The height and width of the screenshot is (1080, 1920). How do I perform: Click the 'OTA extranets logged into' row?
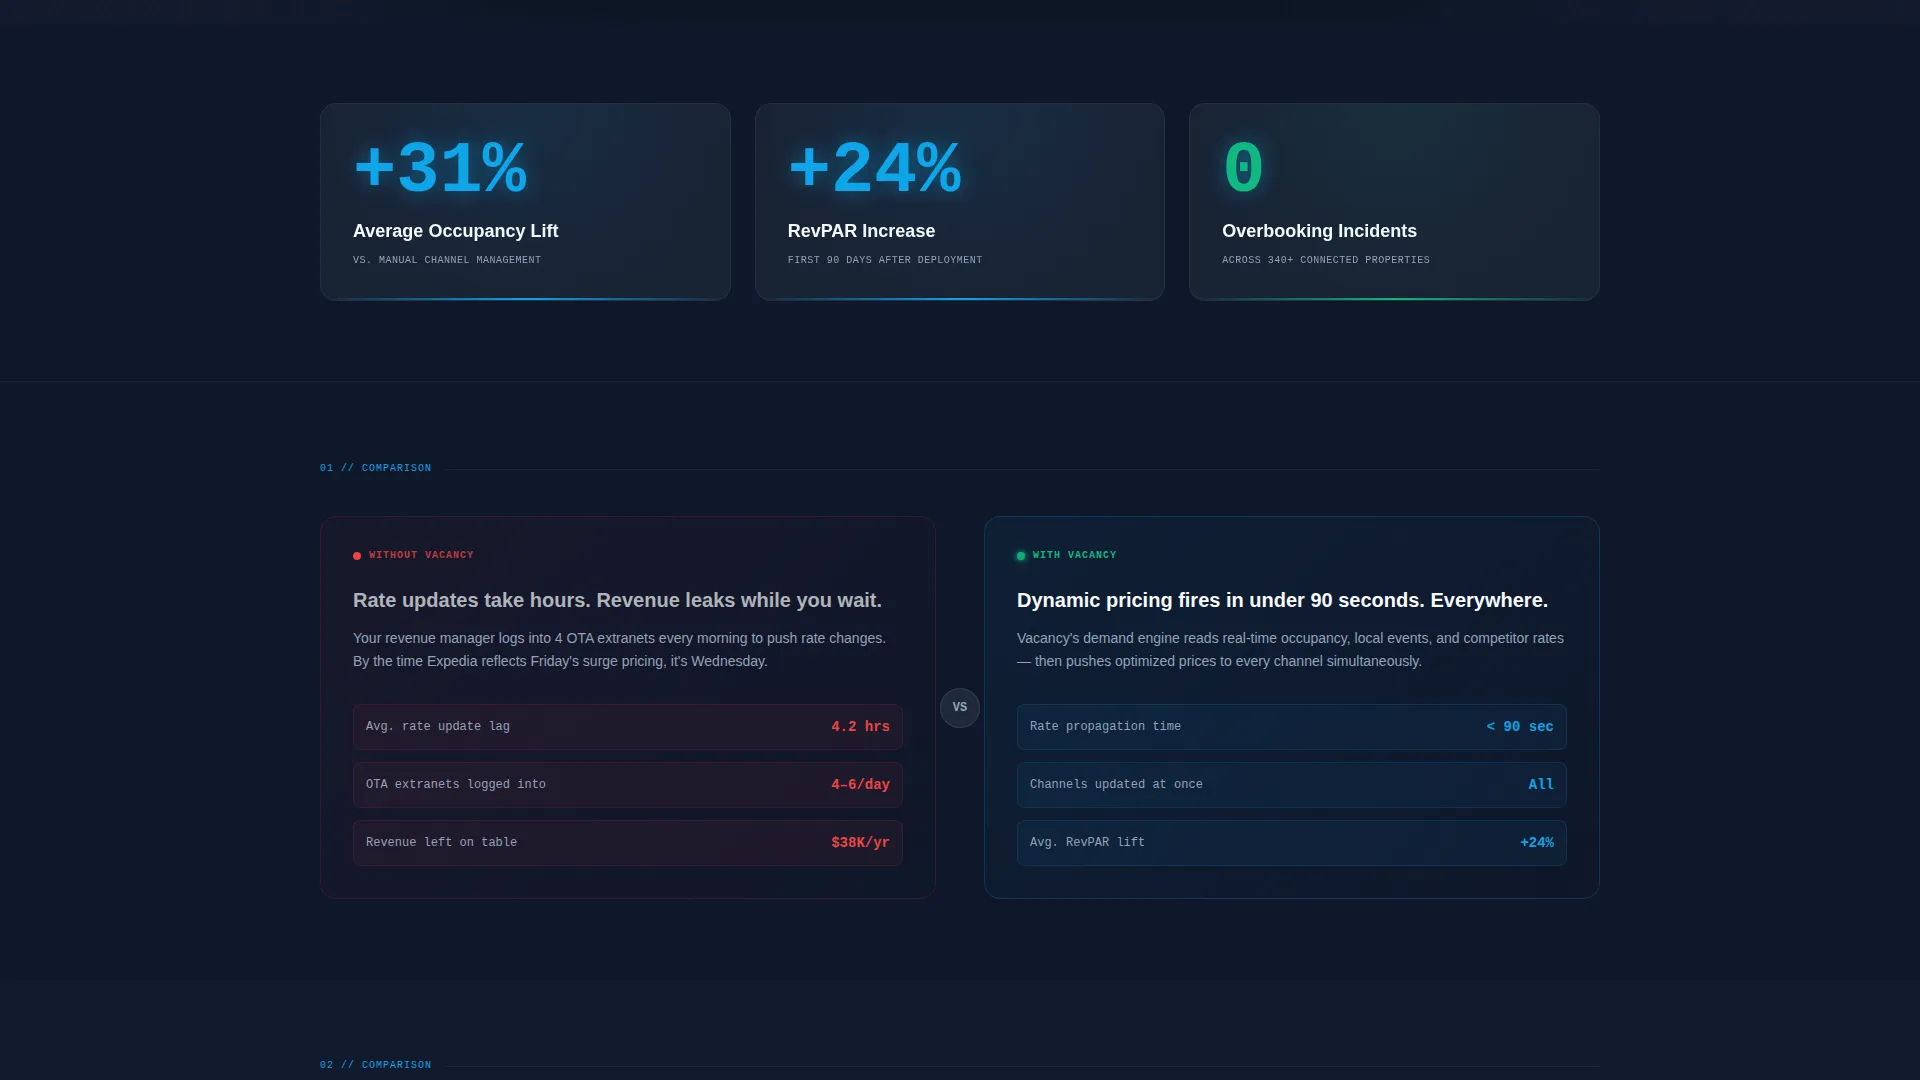click(628, 785)
